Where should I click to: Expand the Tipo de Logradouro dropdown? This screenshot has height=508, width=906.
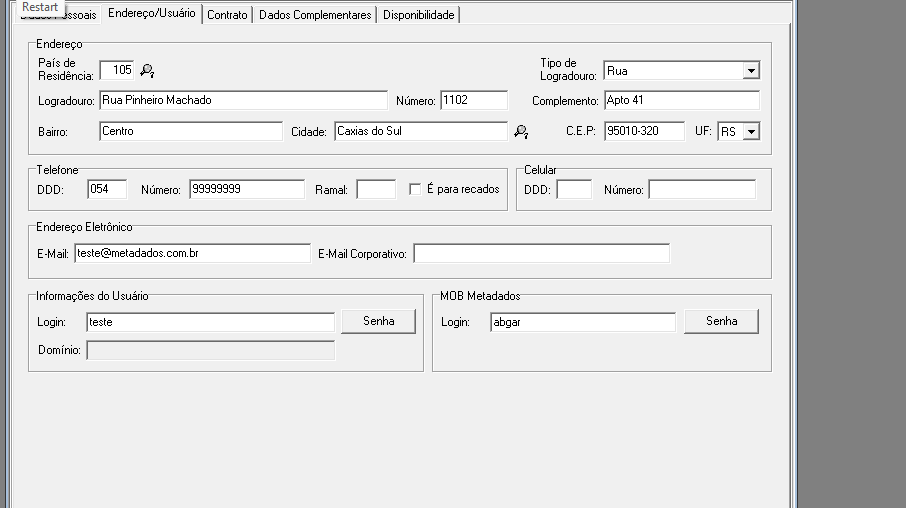pyautogui.click(x=751, y=71)
